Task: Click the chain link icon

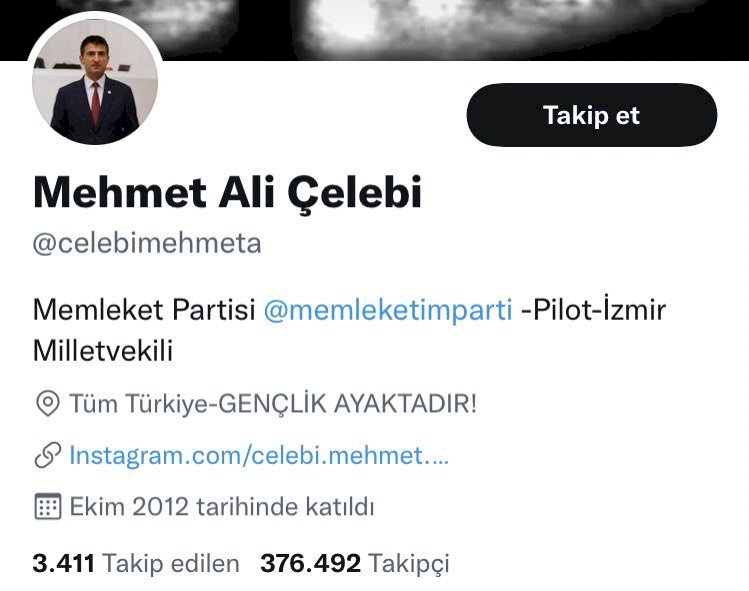Action: 48,455
